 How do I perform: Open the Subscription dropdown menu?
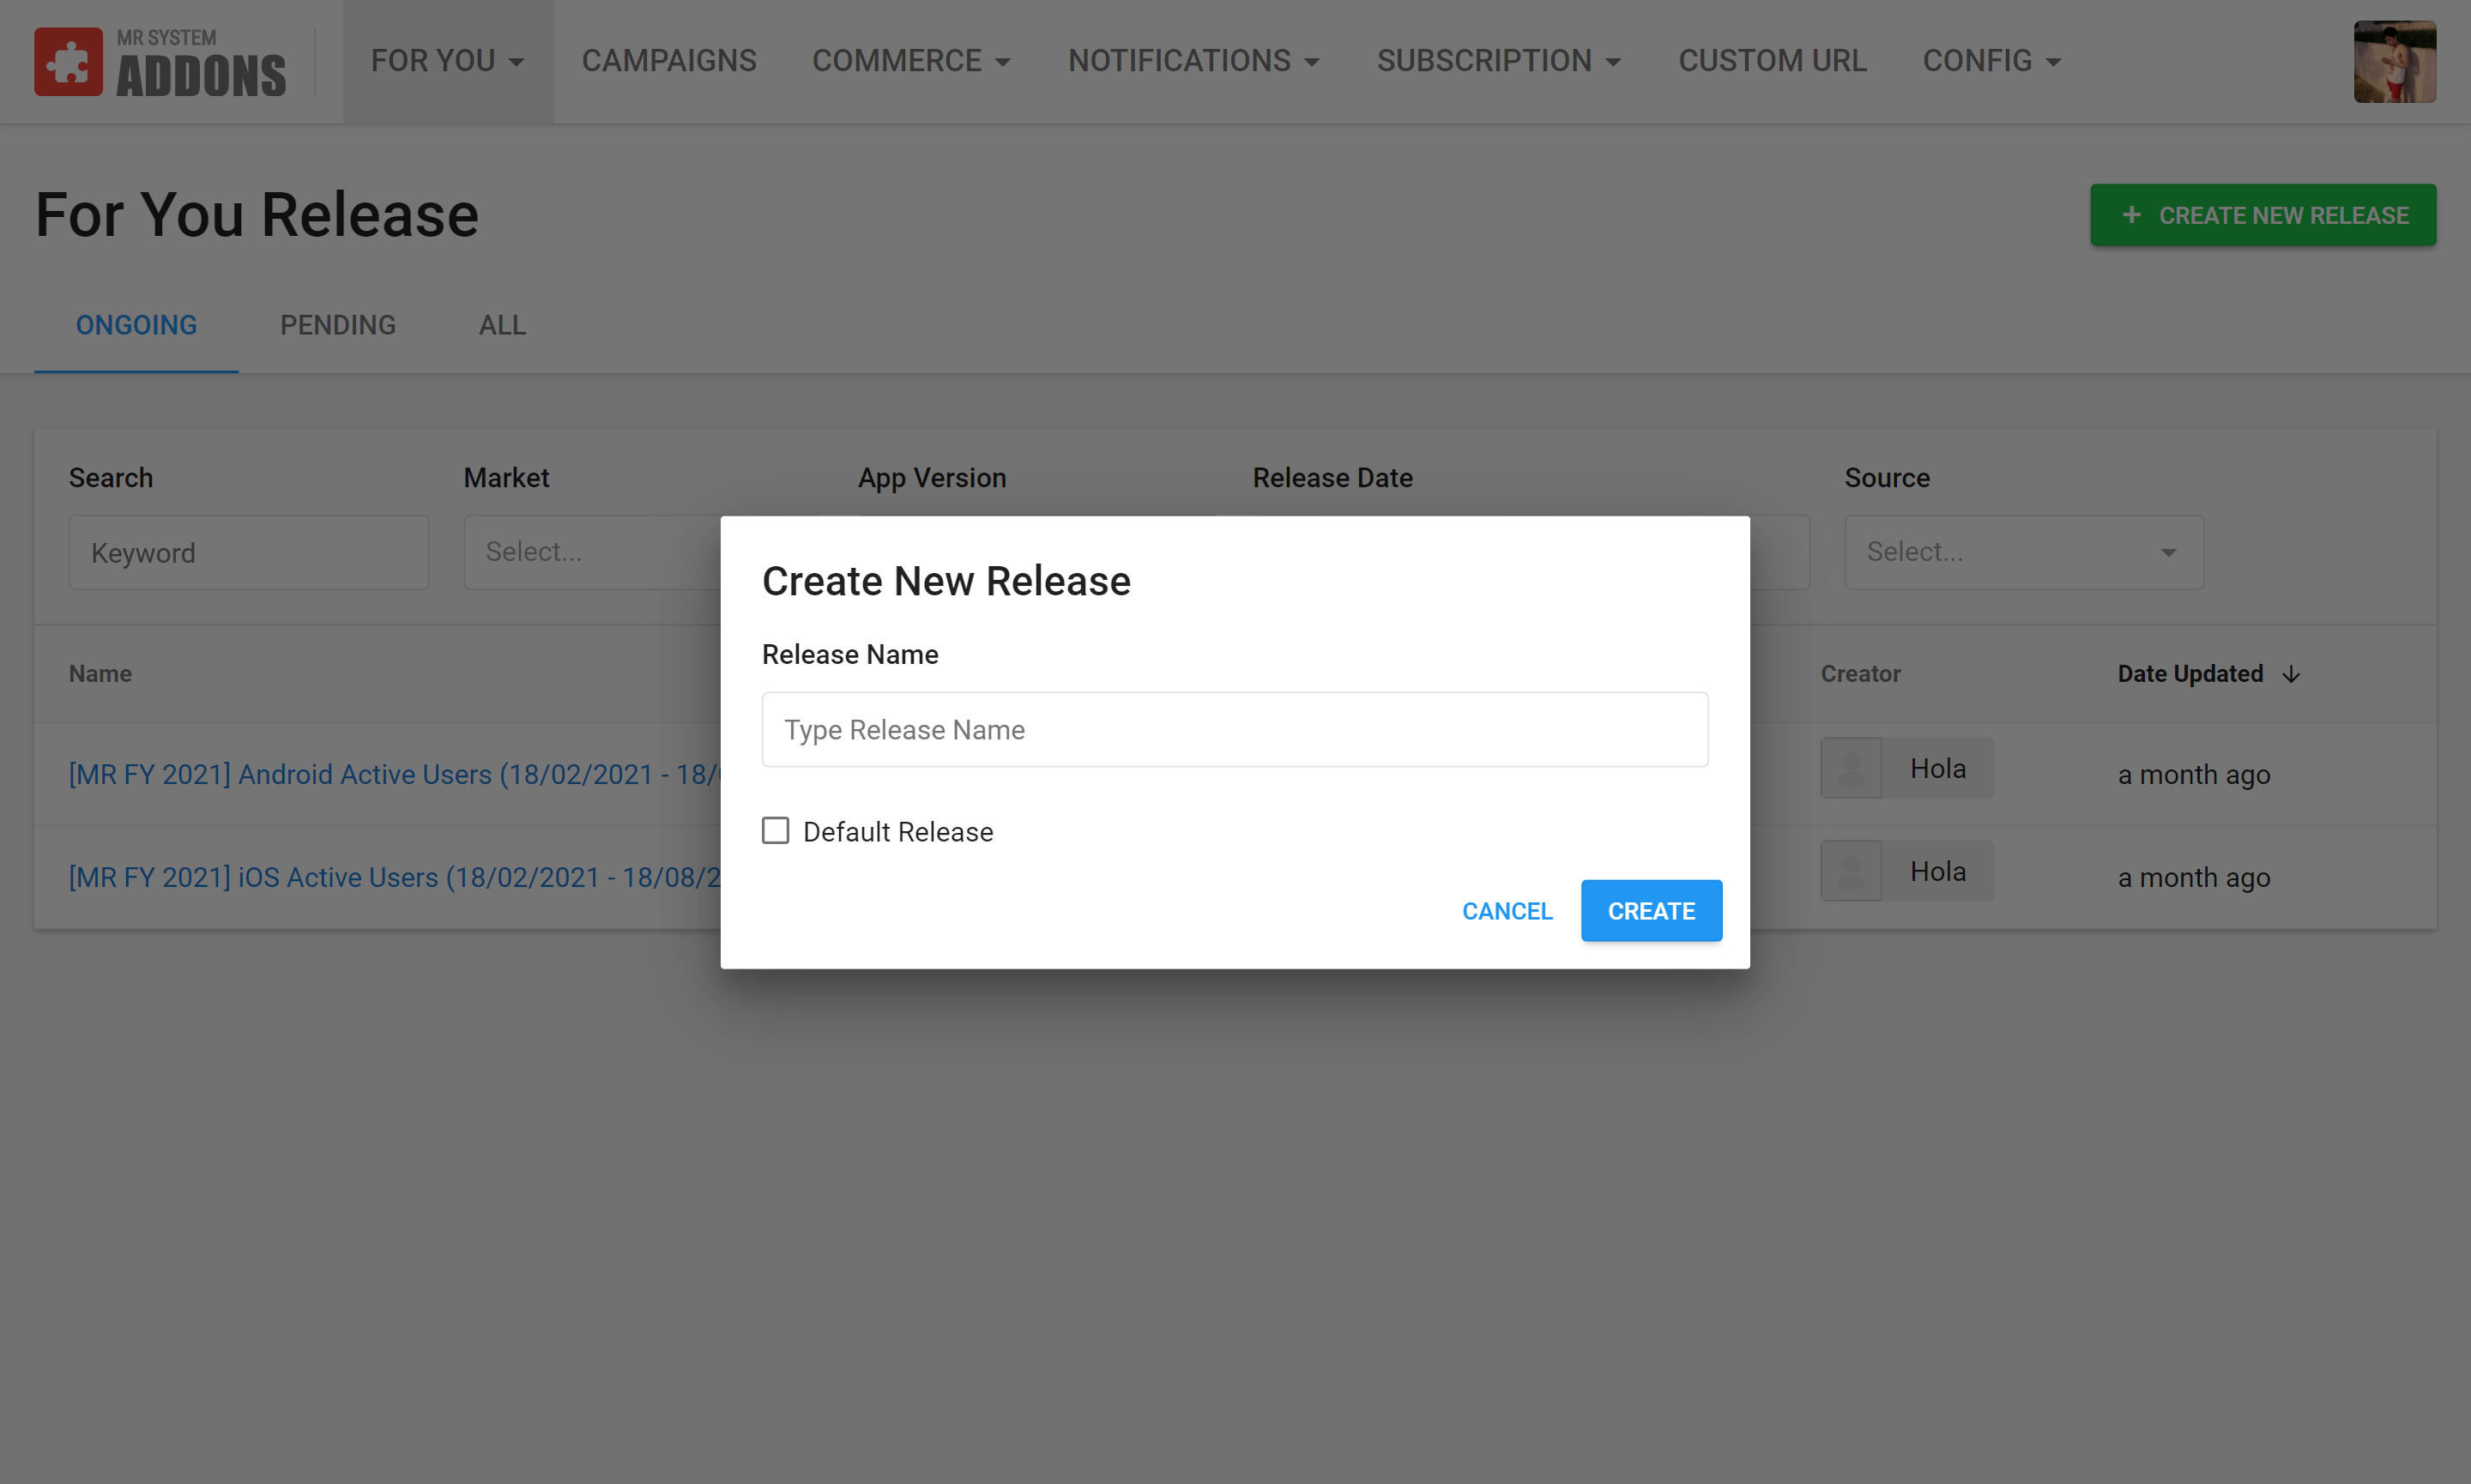[1498, 61]
